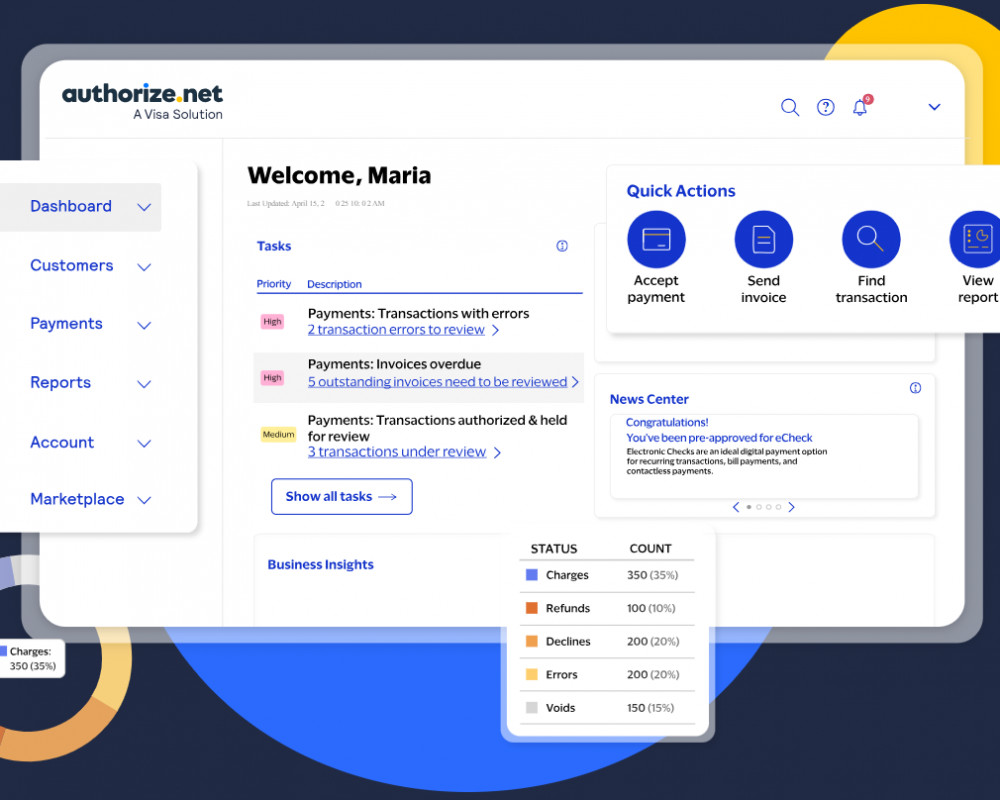The width and height of the screenshot is (1000, 800).
Task: Go to next News Center slide
Action: [791, 507]
